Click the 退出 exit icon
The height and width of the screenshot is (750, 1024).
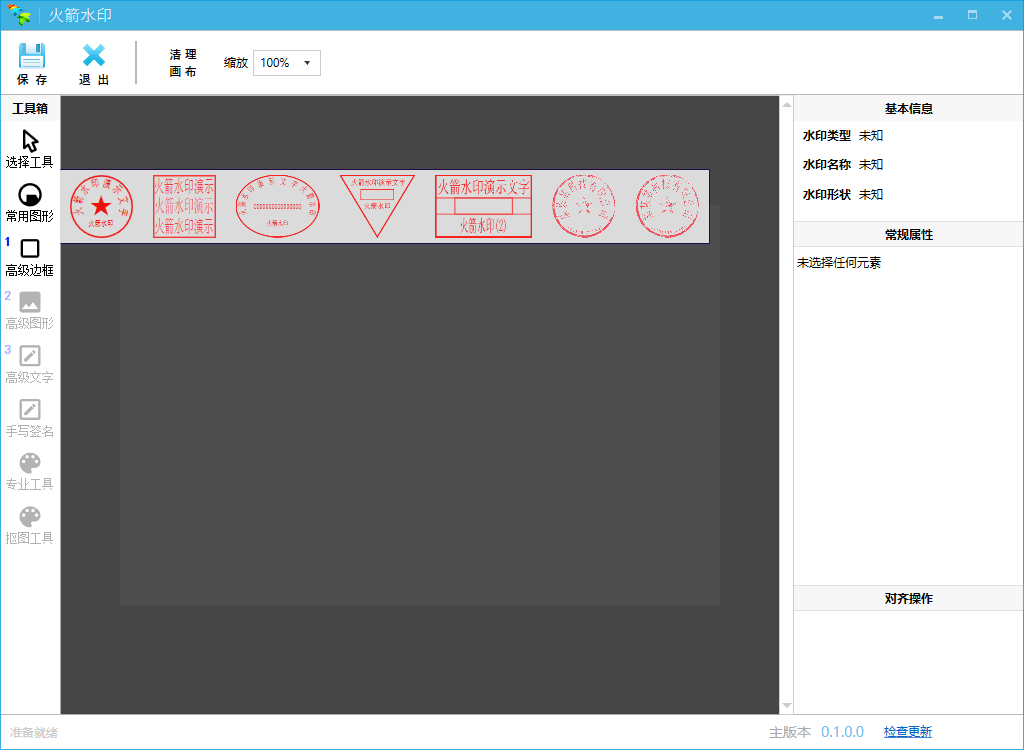tap(93, 62)
